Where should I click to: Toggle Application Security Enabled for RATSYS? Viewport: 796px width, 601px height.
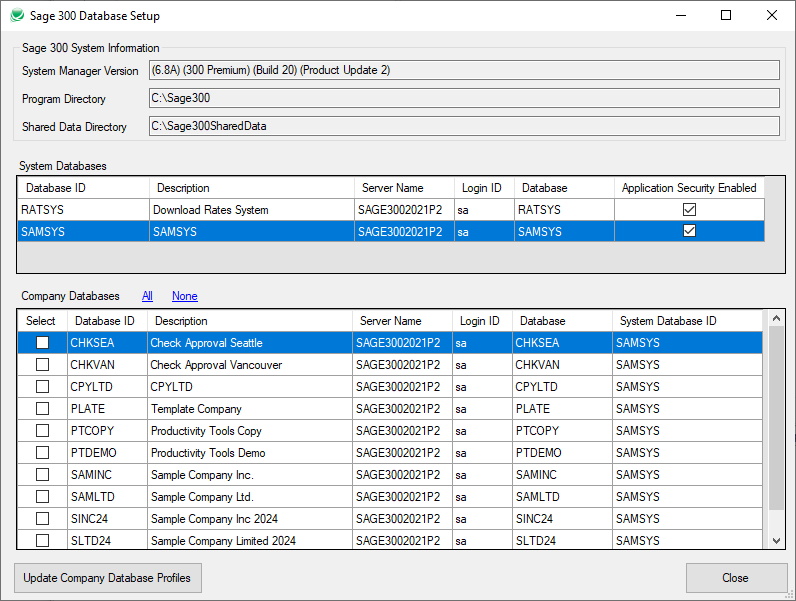[689, 209]
